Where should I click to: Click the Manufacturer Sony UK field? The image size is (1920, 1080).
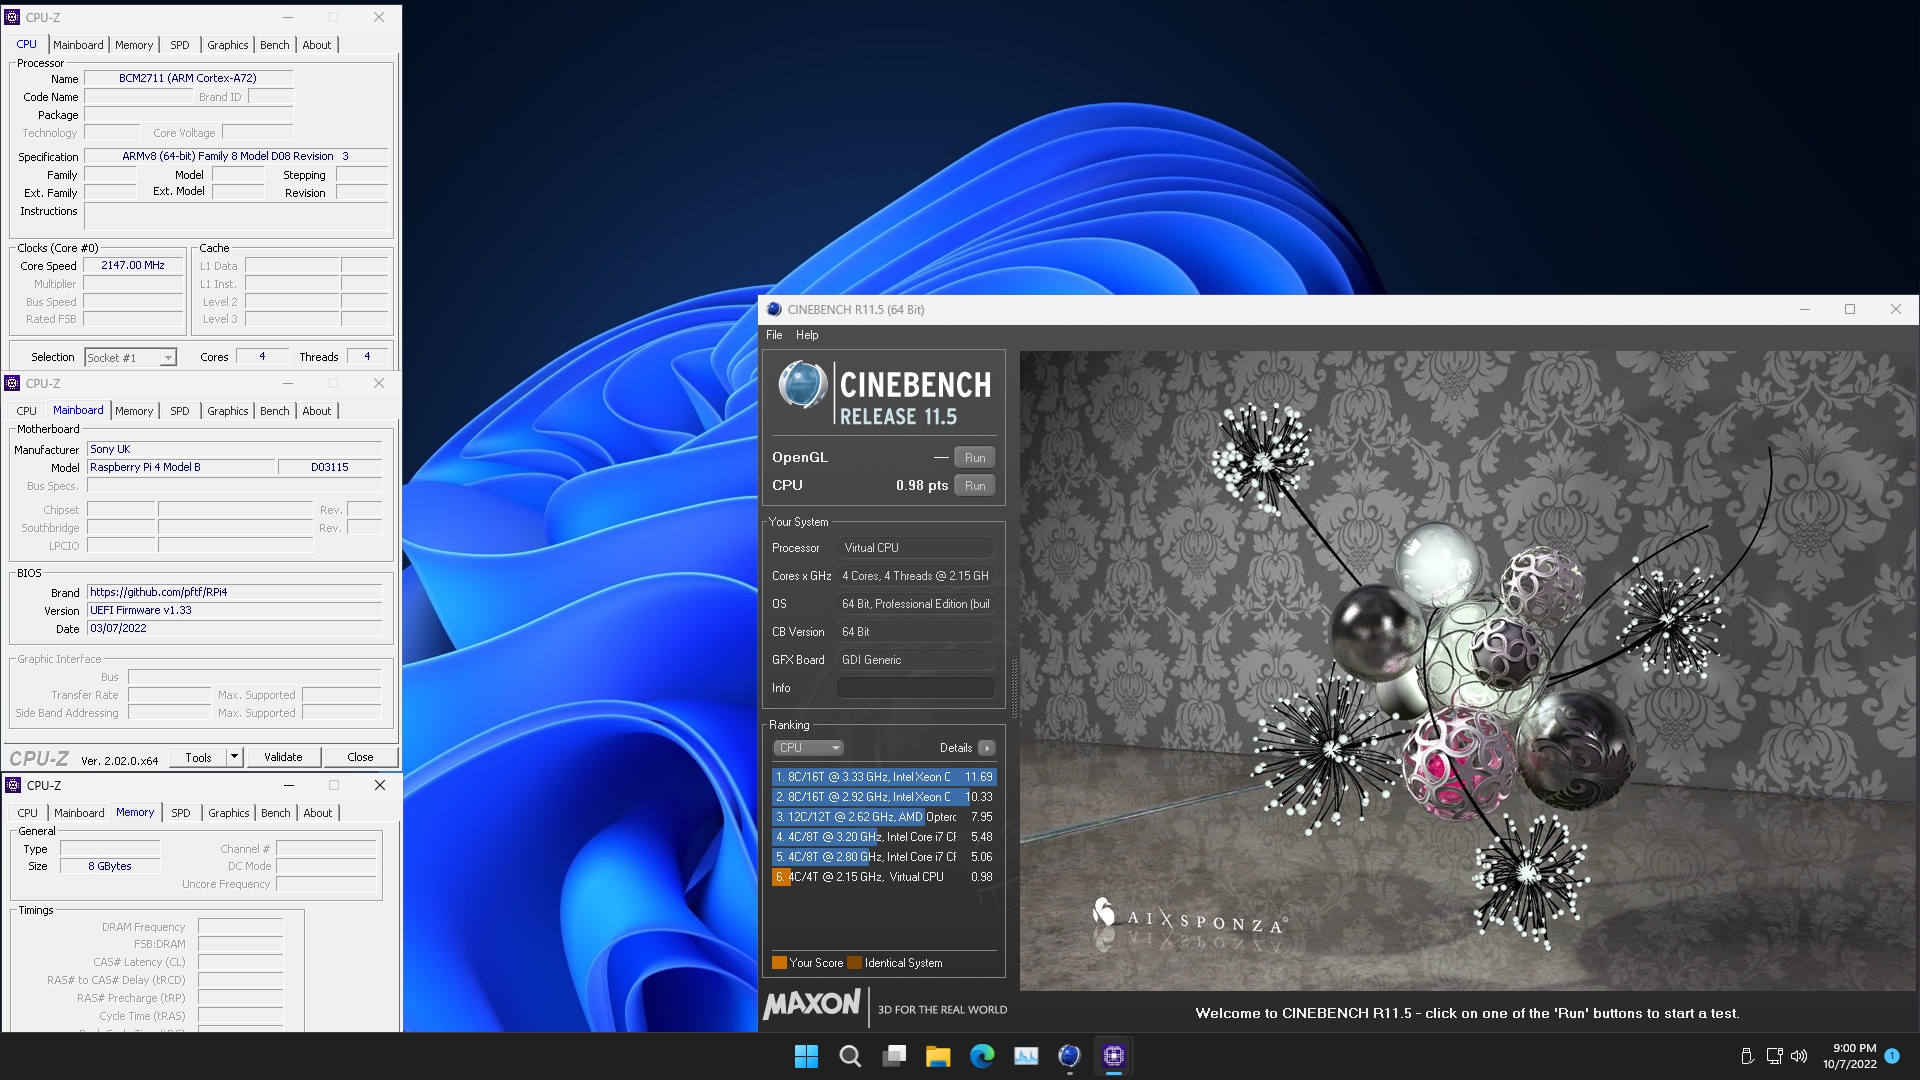click(234, 449)
